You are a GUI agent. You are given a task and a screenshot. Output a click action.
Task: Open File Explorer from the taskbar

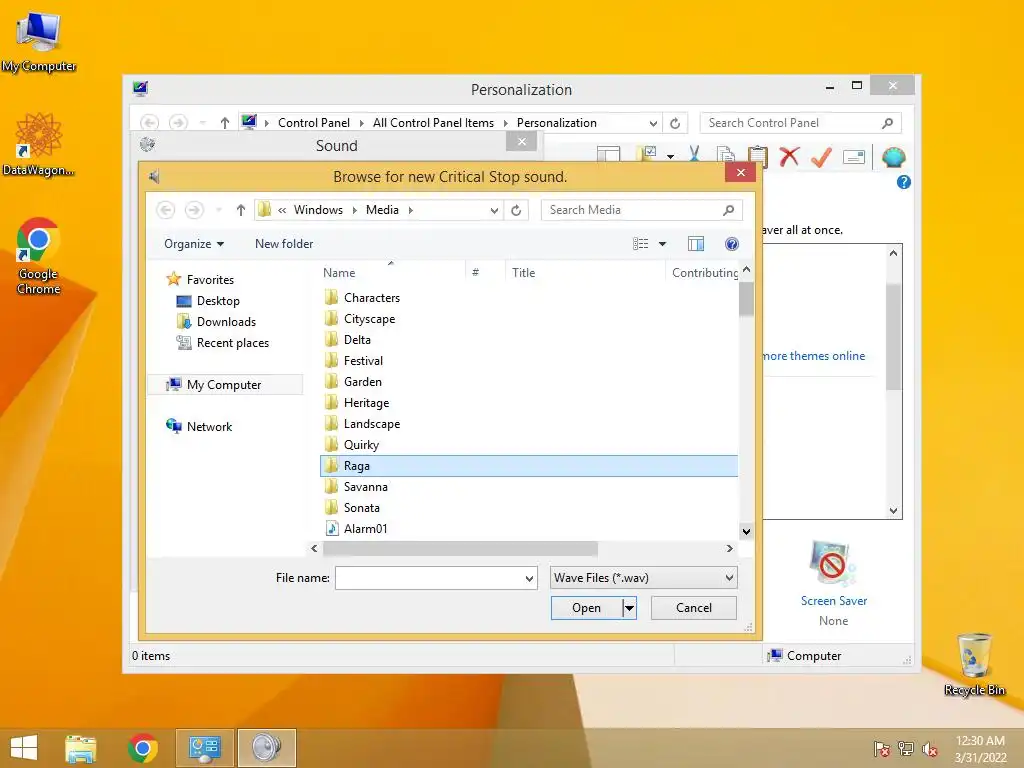pyautogui.click(x=81, y=748)
